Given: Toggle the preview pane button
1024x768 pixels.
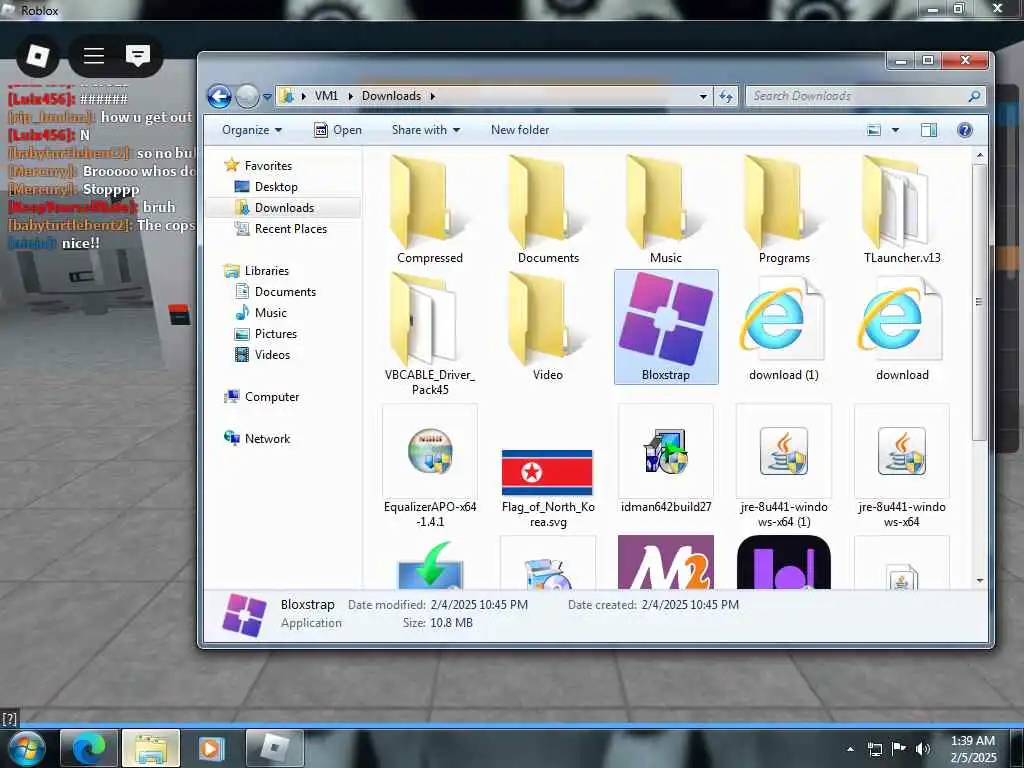Looking at the screenshot, I should click(x=929, y=130).
